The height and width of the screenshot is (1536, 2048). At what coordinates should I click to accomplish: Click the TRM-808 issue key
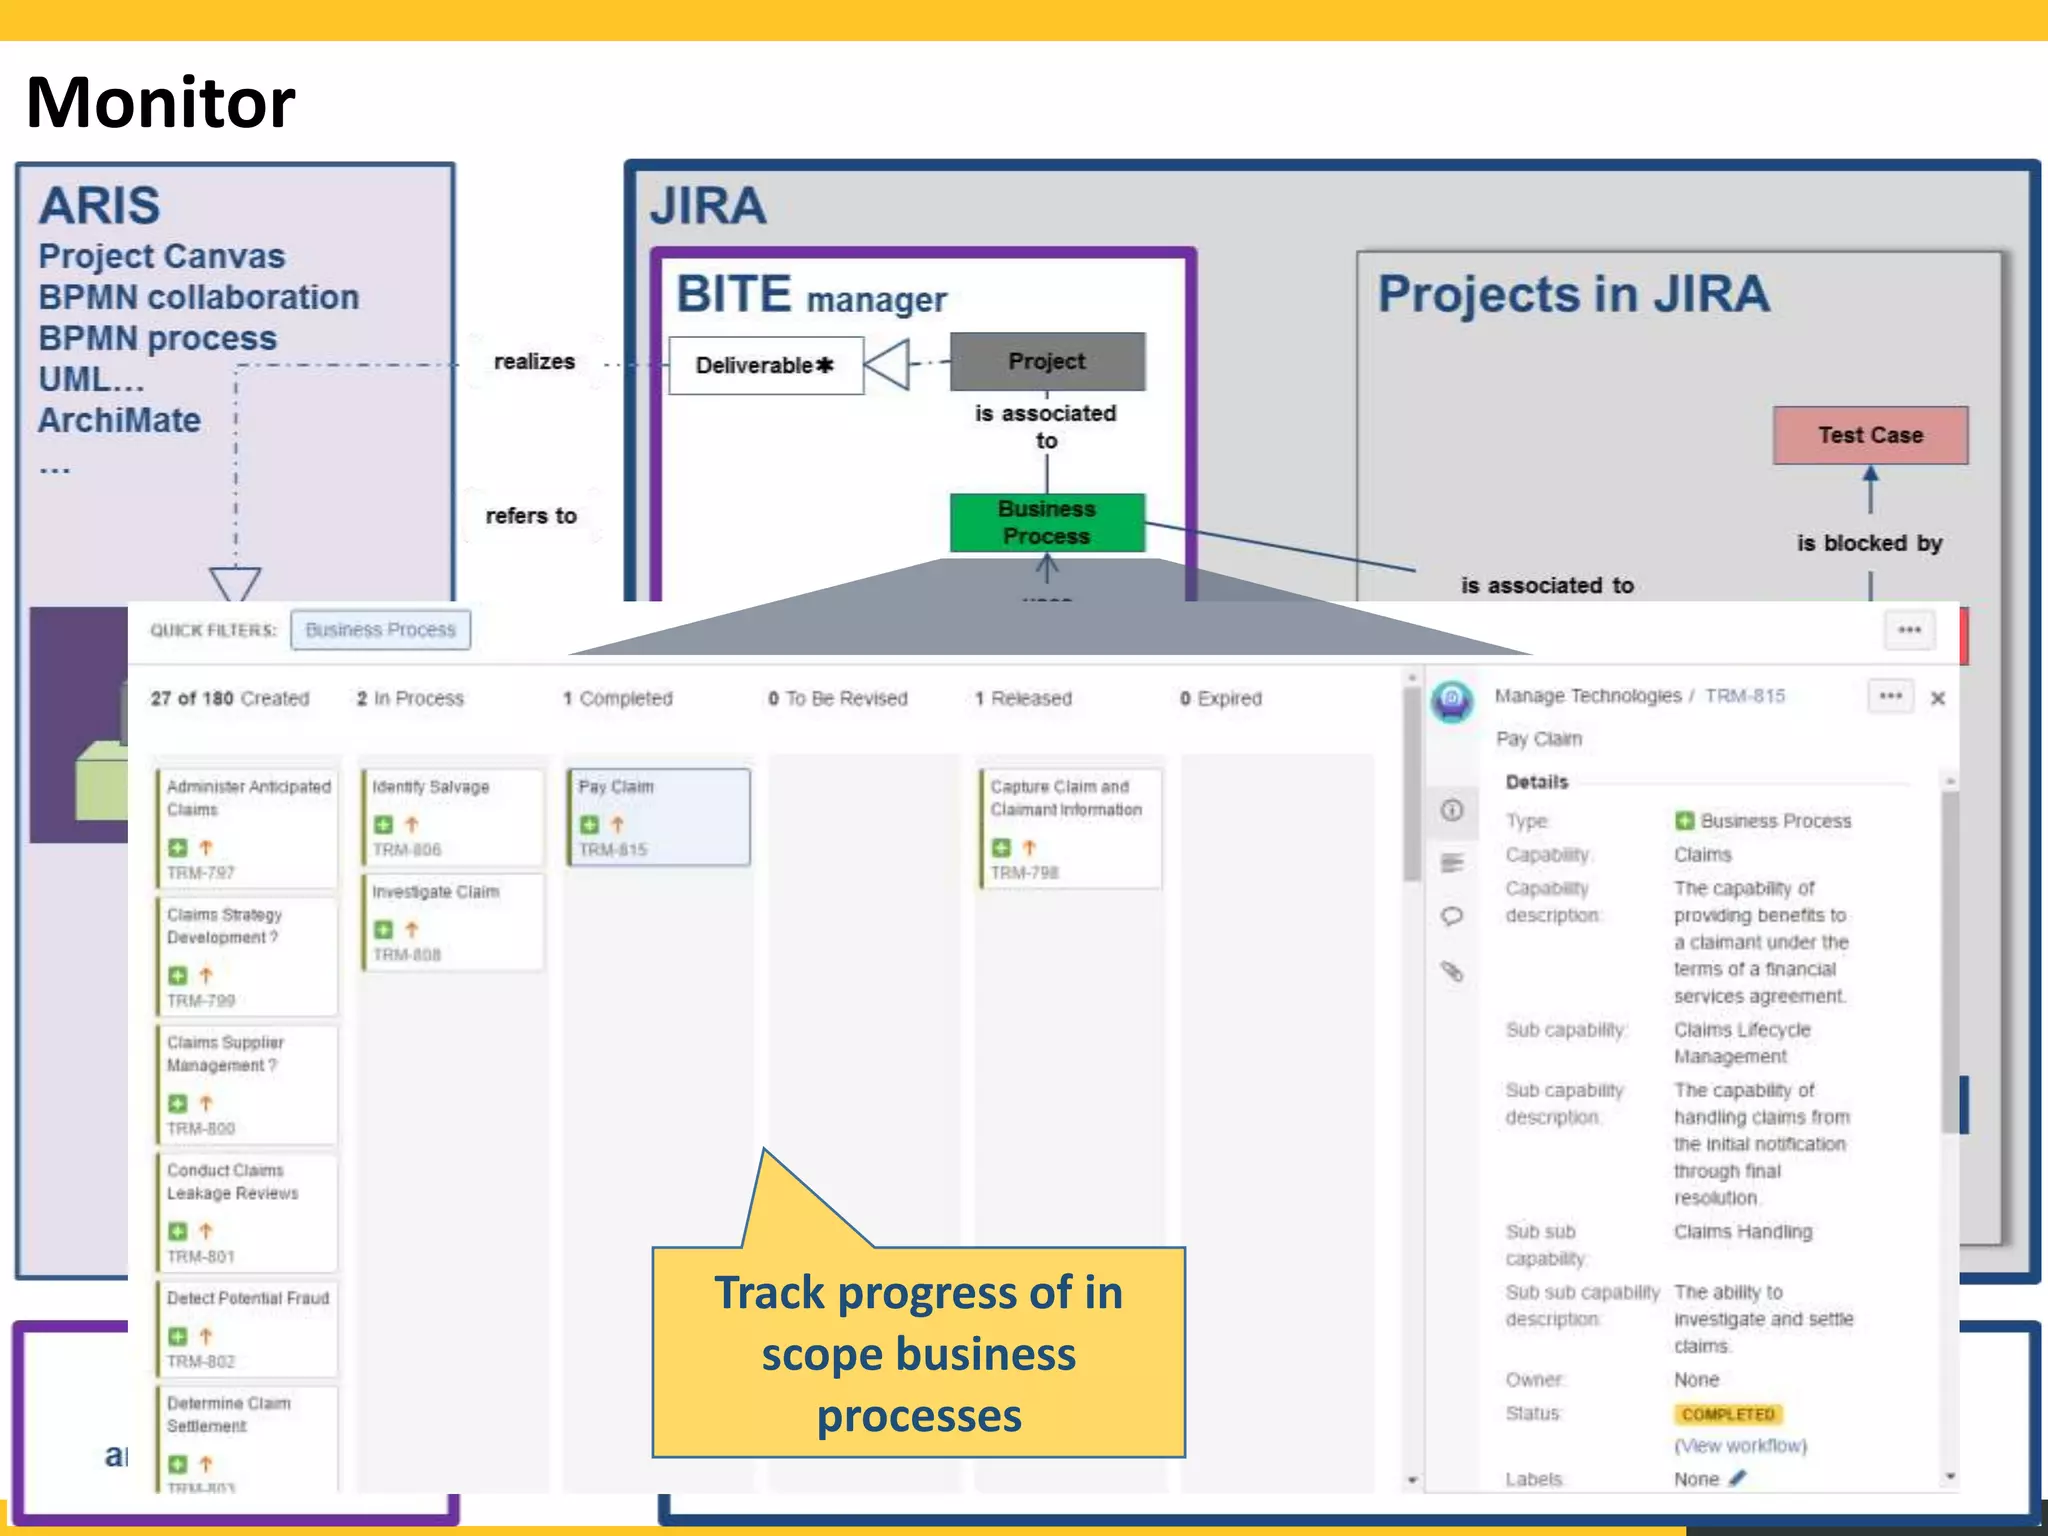click(x=407, y=955)
